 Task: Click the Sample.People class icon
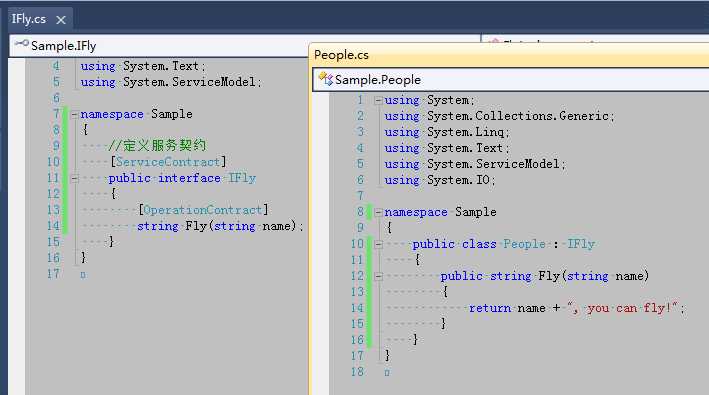[x=326, y=79]
